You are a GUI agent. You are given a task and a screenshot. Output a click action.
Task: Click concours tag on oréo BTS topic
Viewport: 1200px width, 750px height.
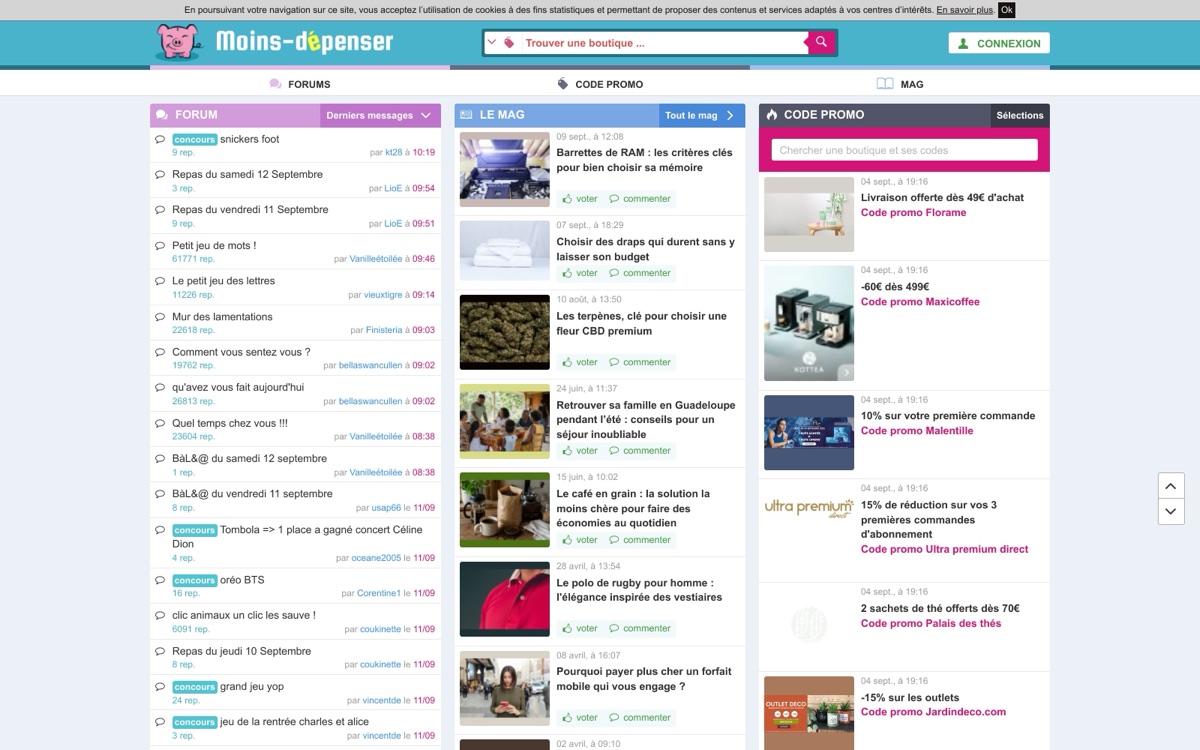point(194,580)
